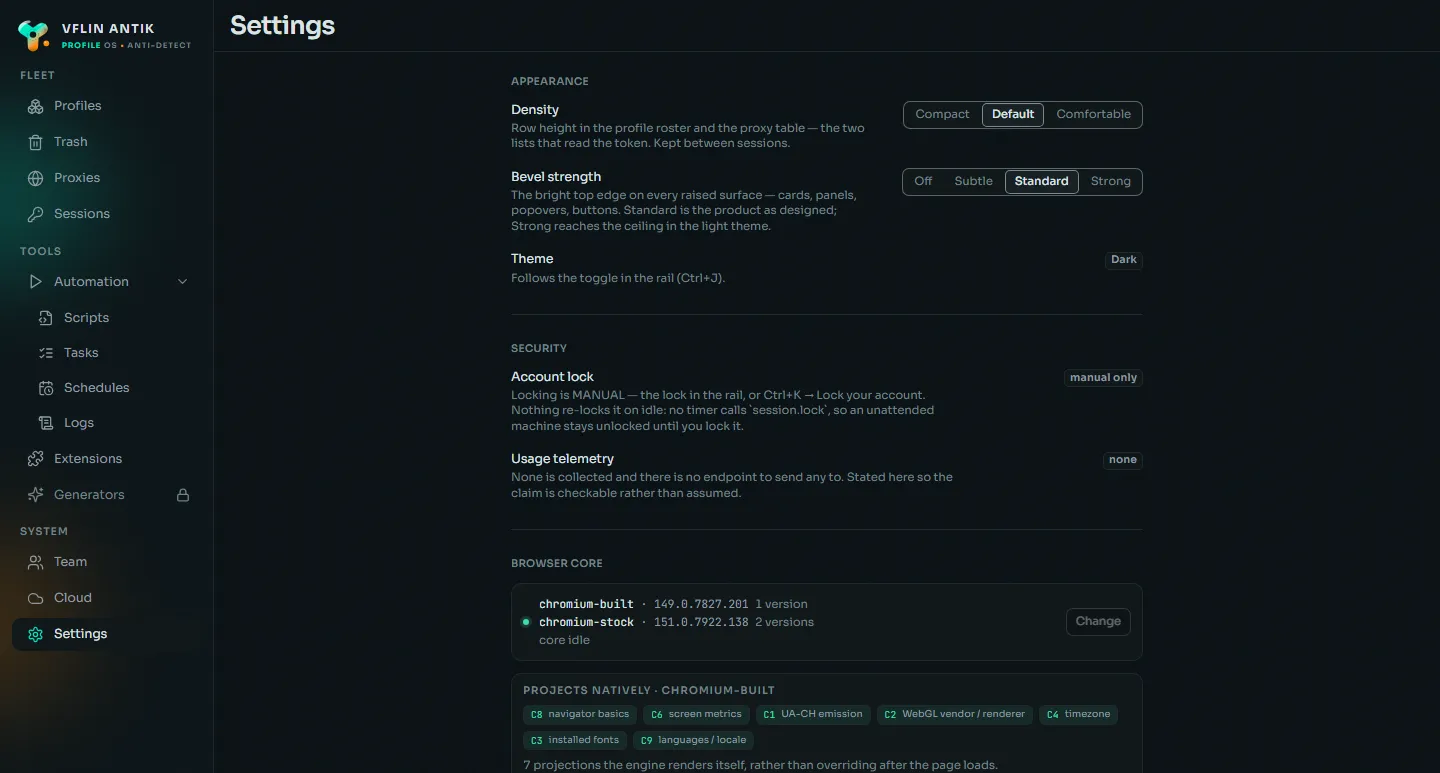Click the Proxies globe icon

click(36, 178)
